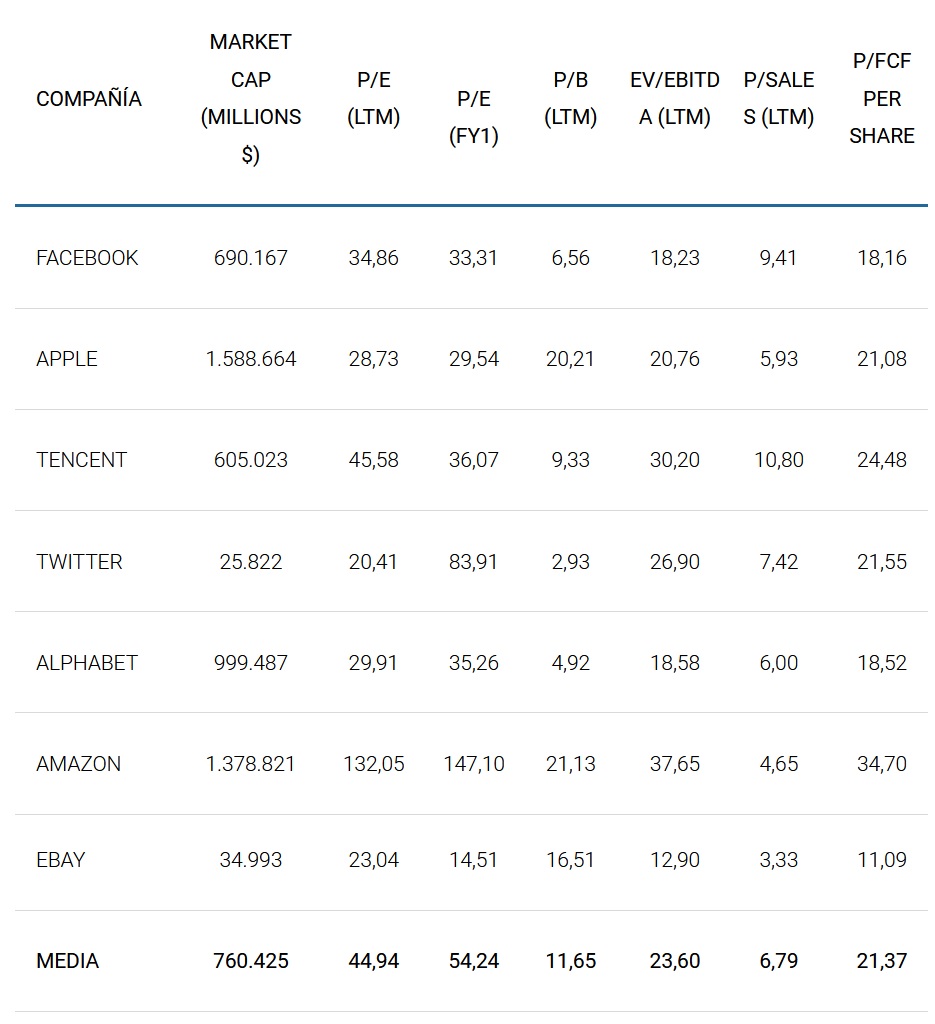Select the TWITTER company name cell

click(79, 562)
